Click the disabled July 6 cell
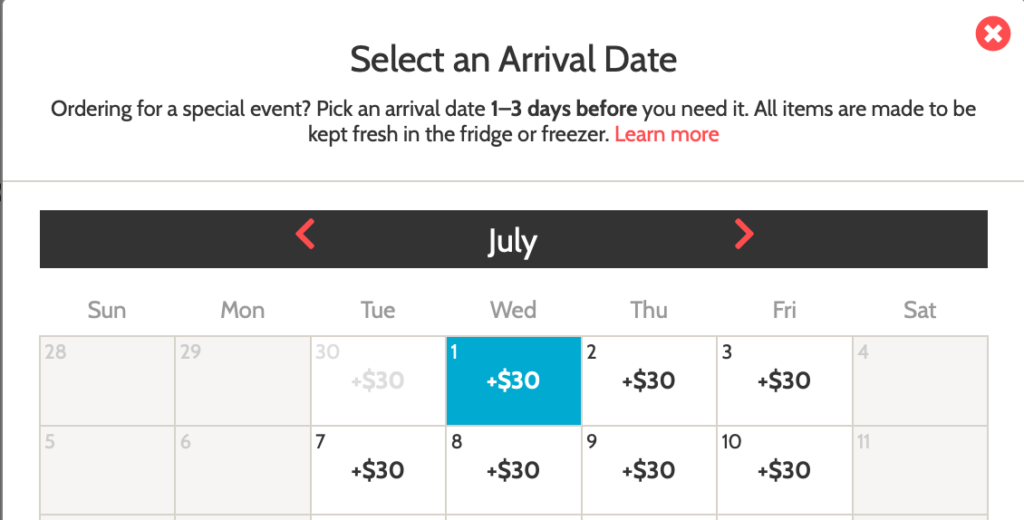Screen dimensions: 1024x520 [243, 471]
